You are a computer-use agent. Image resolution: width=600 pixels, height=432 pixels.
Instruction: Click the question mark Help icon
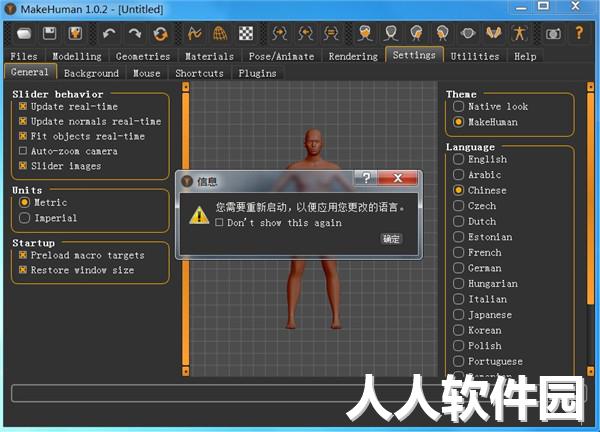click(579, 33)
